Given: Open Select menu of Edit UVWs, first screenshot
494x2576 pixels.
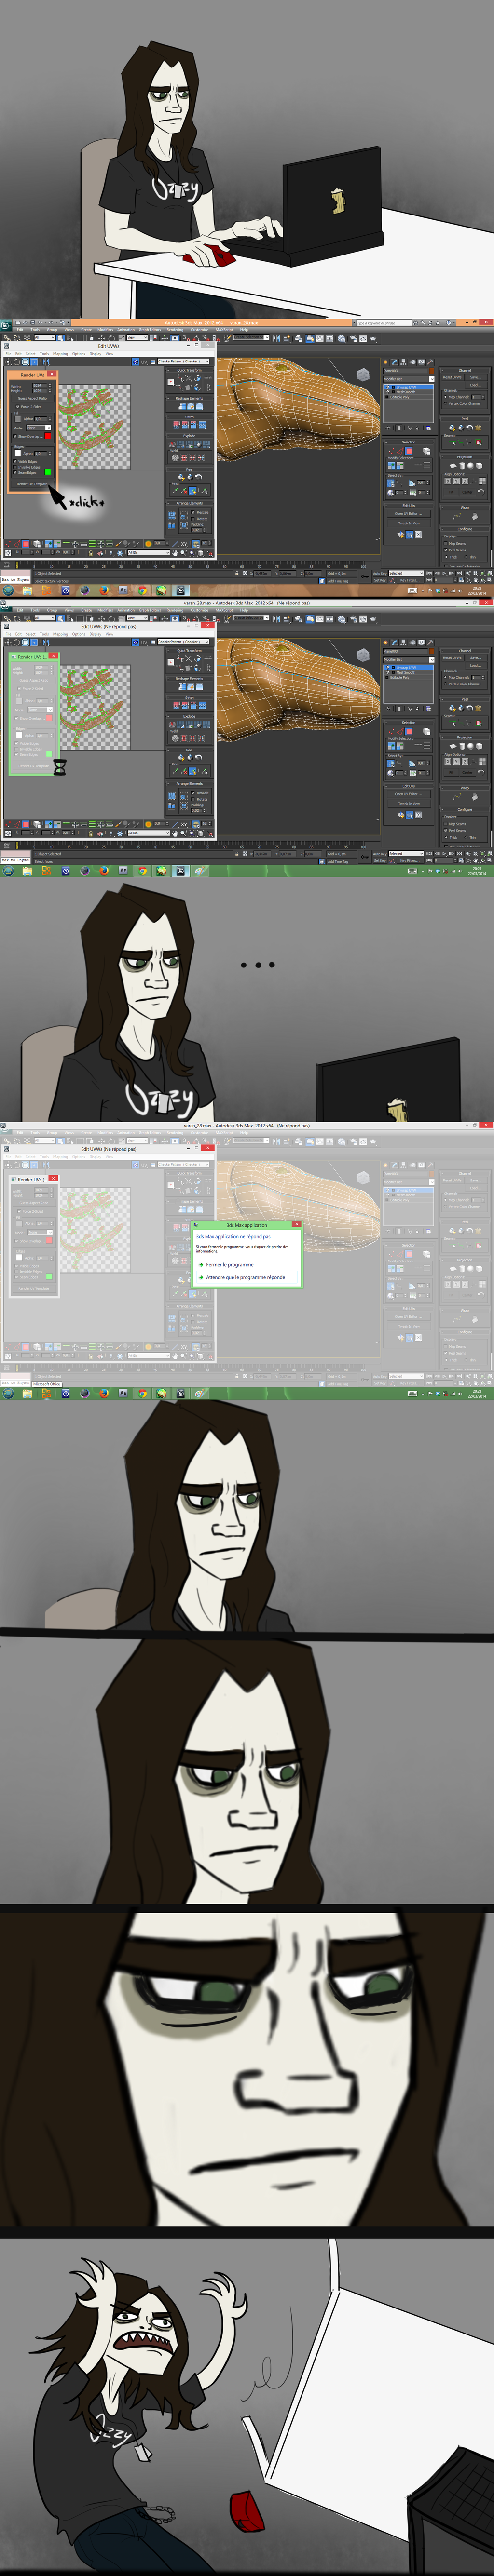Looking at the screenshot, I should click(x=30, y=354).
